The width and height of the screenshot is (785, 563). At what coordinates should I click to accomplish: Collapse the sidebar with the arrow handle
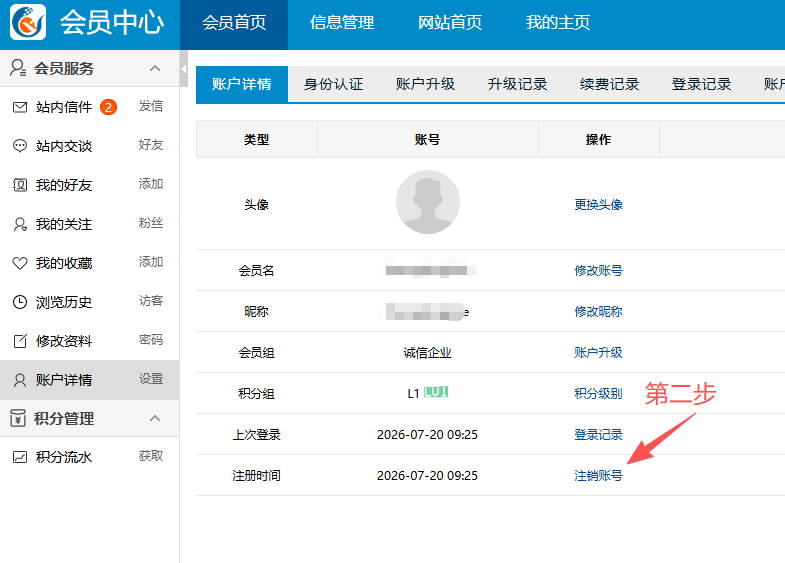click(x=184, y=69)
